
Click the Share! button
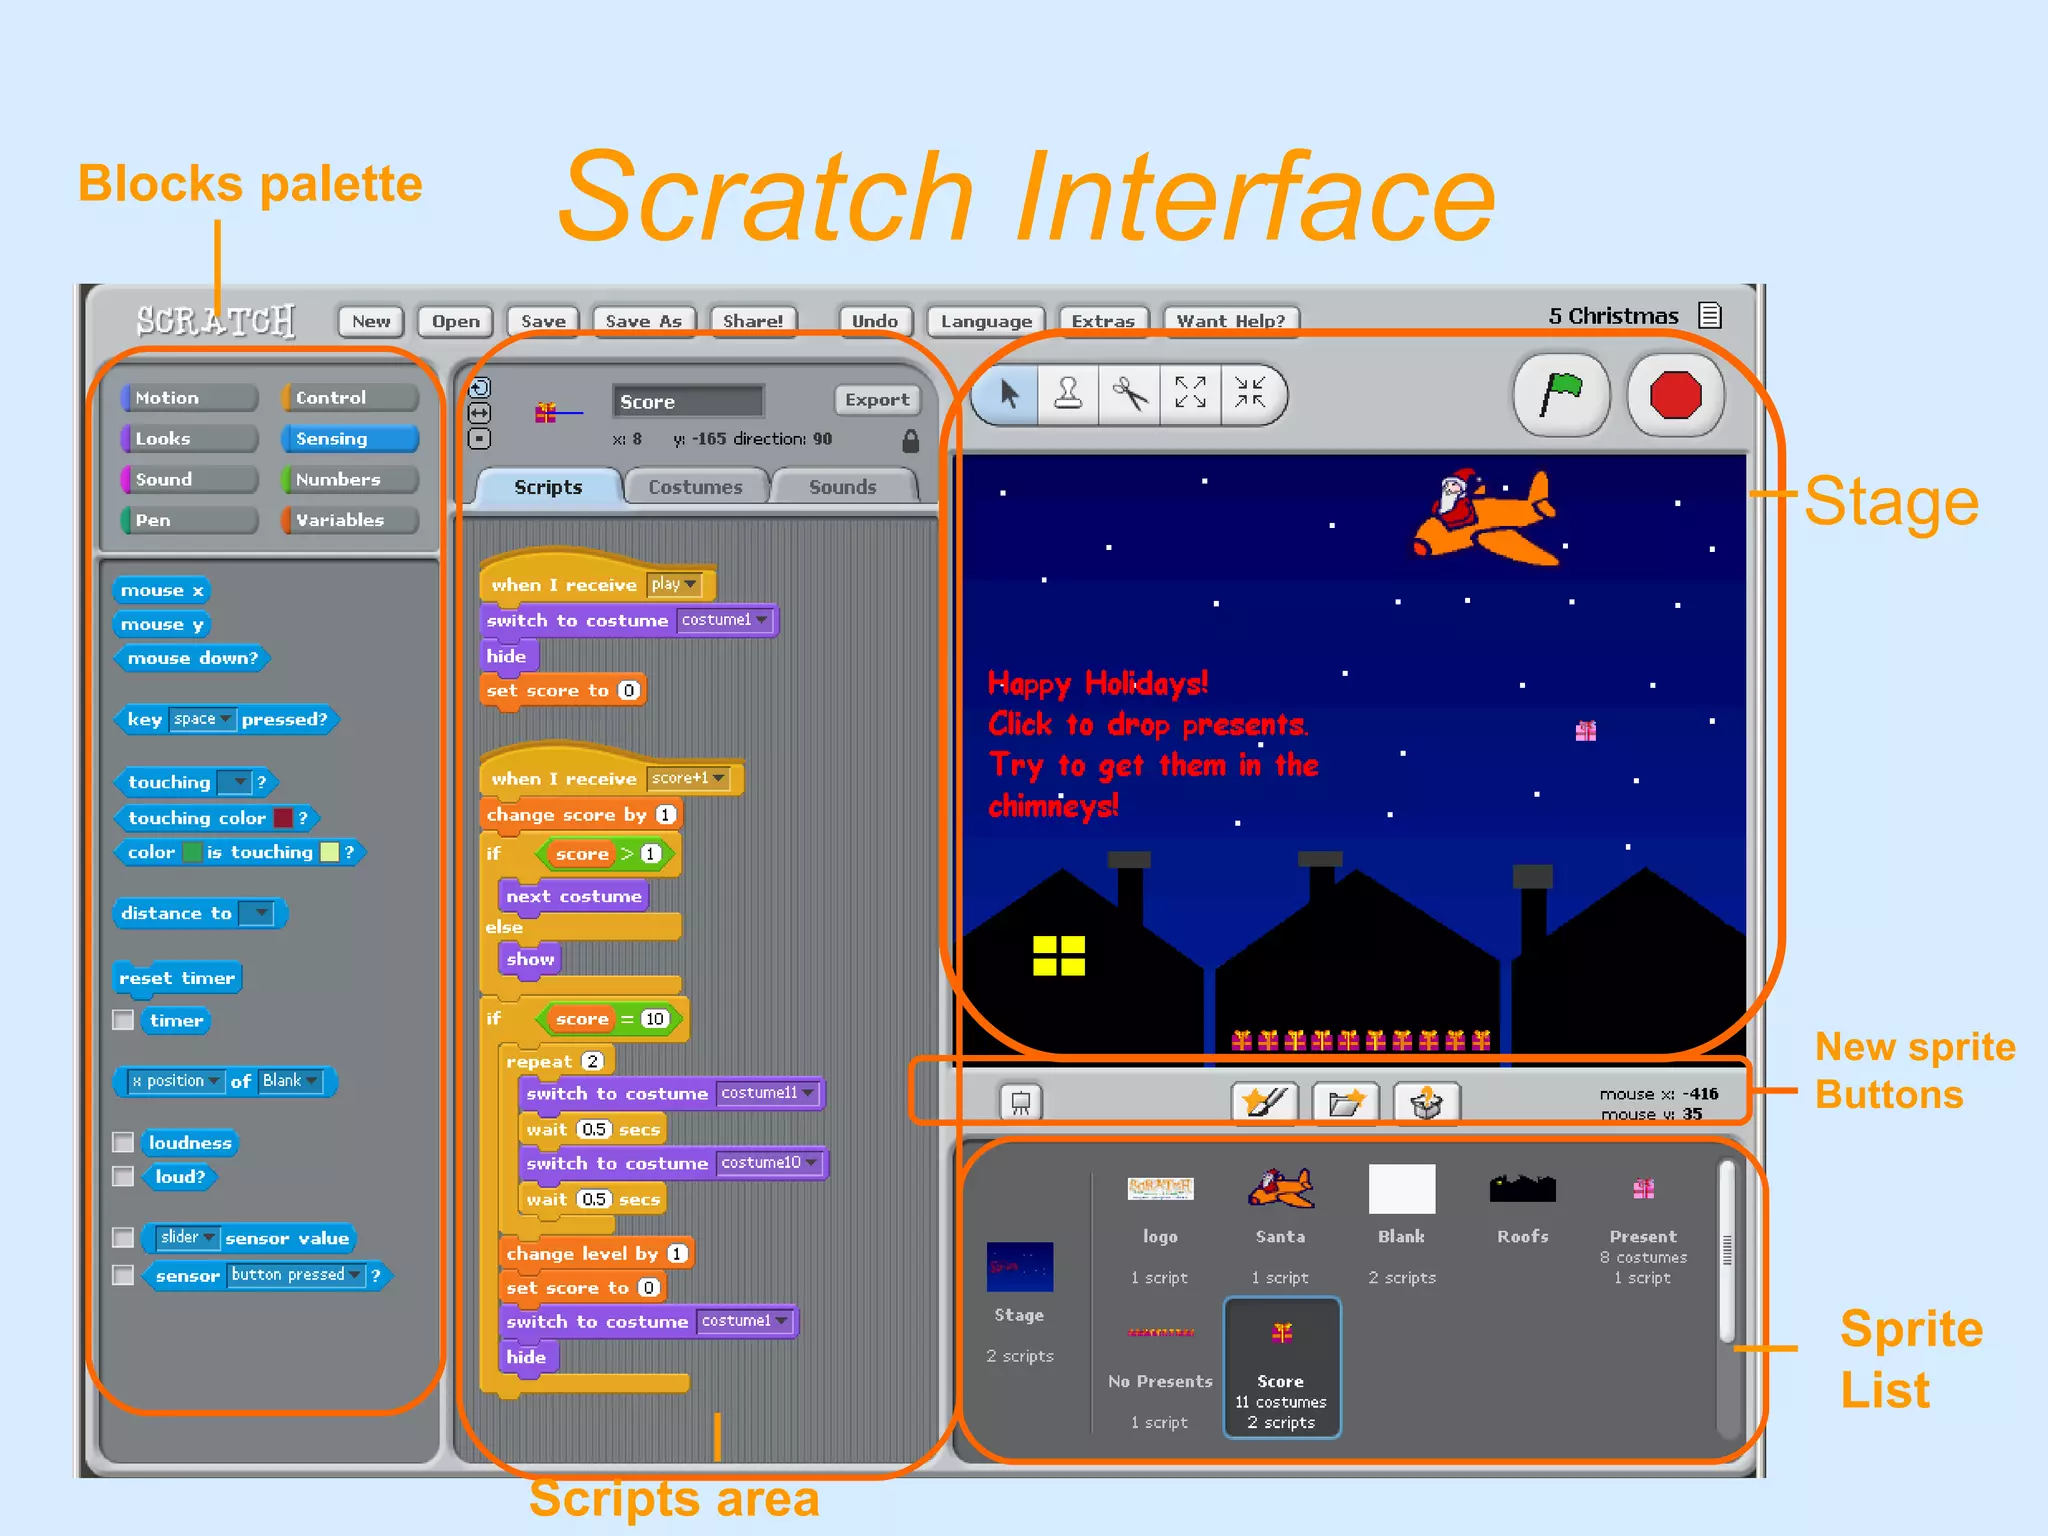tap(753, 321)
